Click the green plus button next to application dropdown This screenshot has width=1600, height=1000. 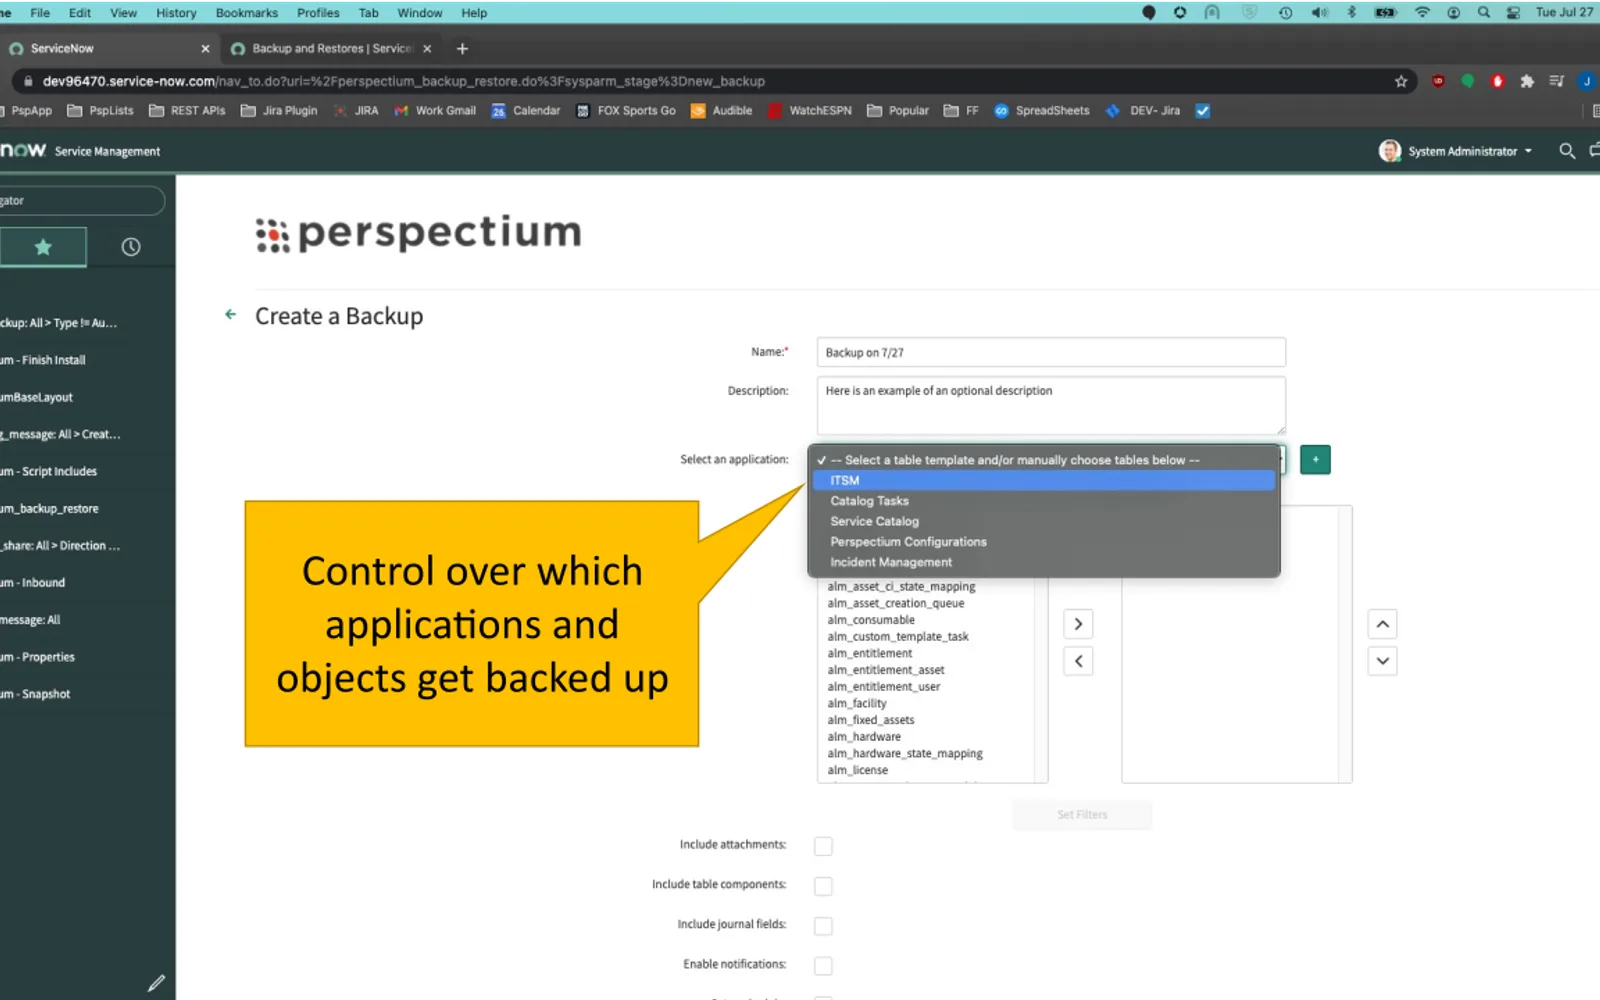(x=1315, y=460)
